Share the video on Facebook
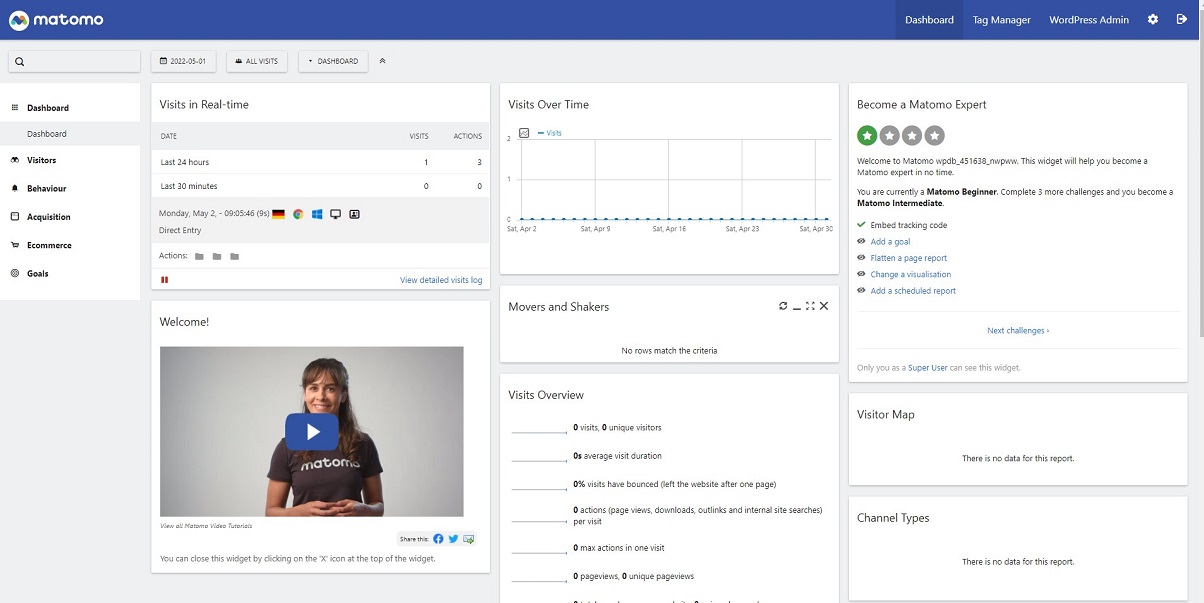This screenshot has height=603, width=1204. [438, 539]
